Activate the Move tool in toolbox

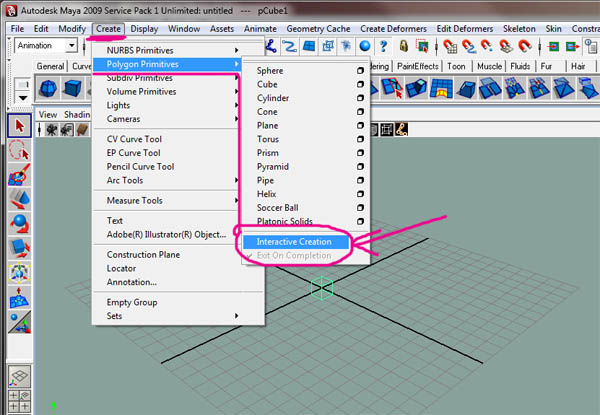[x=19, y=199]
